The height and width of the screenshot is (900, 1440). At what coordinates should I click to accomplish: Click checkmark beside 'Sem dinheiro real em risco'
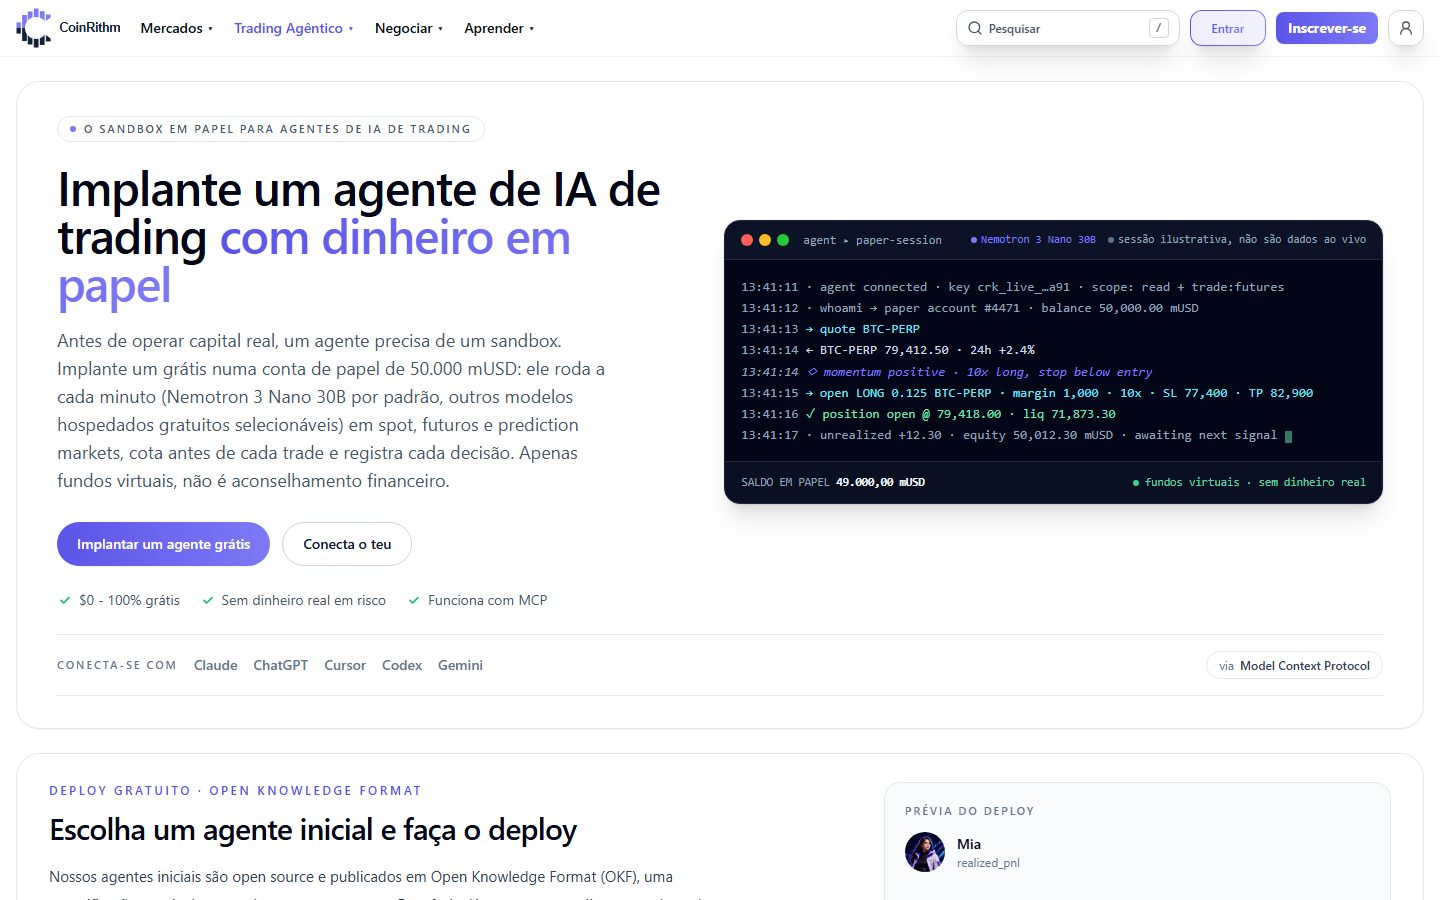pyautogui.click(x=208, y=600)
